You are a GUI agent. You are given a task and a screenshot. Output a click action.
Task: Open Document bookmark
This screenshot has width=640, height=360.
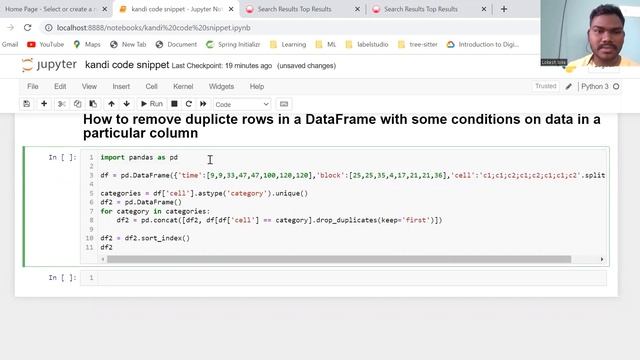pyautogui.click(x=176, y=44)
